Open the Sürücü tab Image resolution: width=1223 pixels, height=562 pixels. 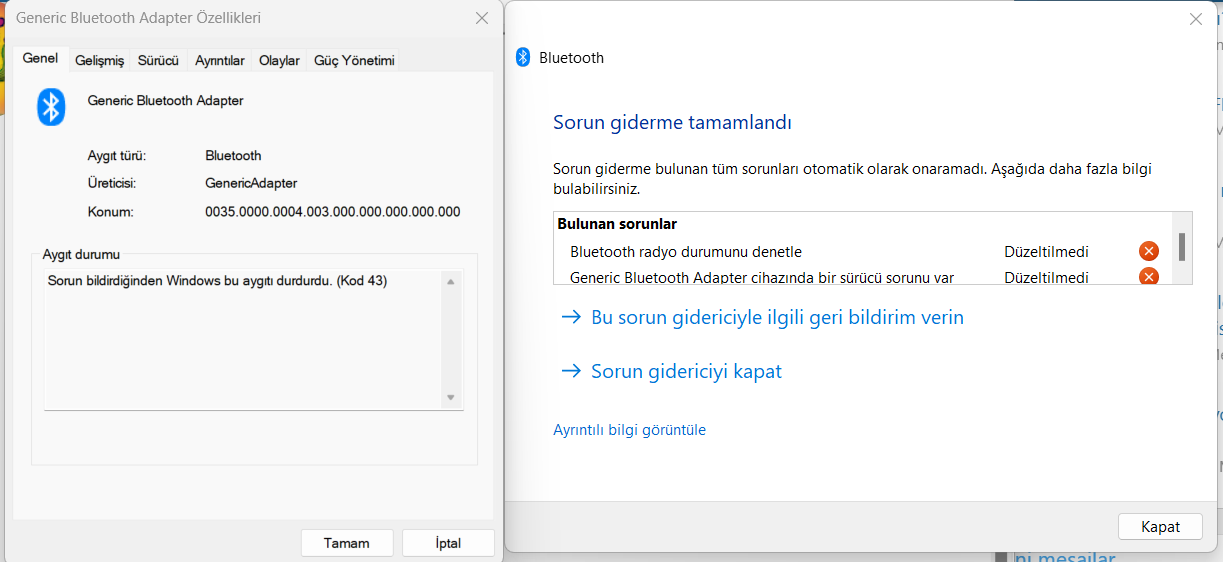[x=158, y=61]
